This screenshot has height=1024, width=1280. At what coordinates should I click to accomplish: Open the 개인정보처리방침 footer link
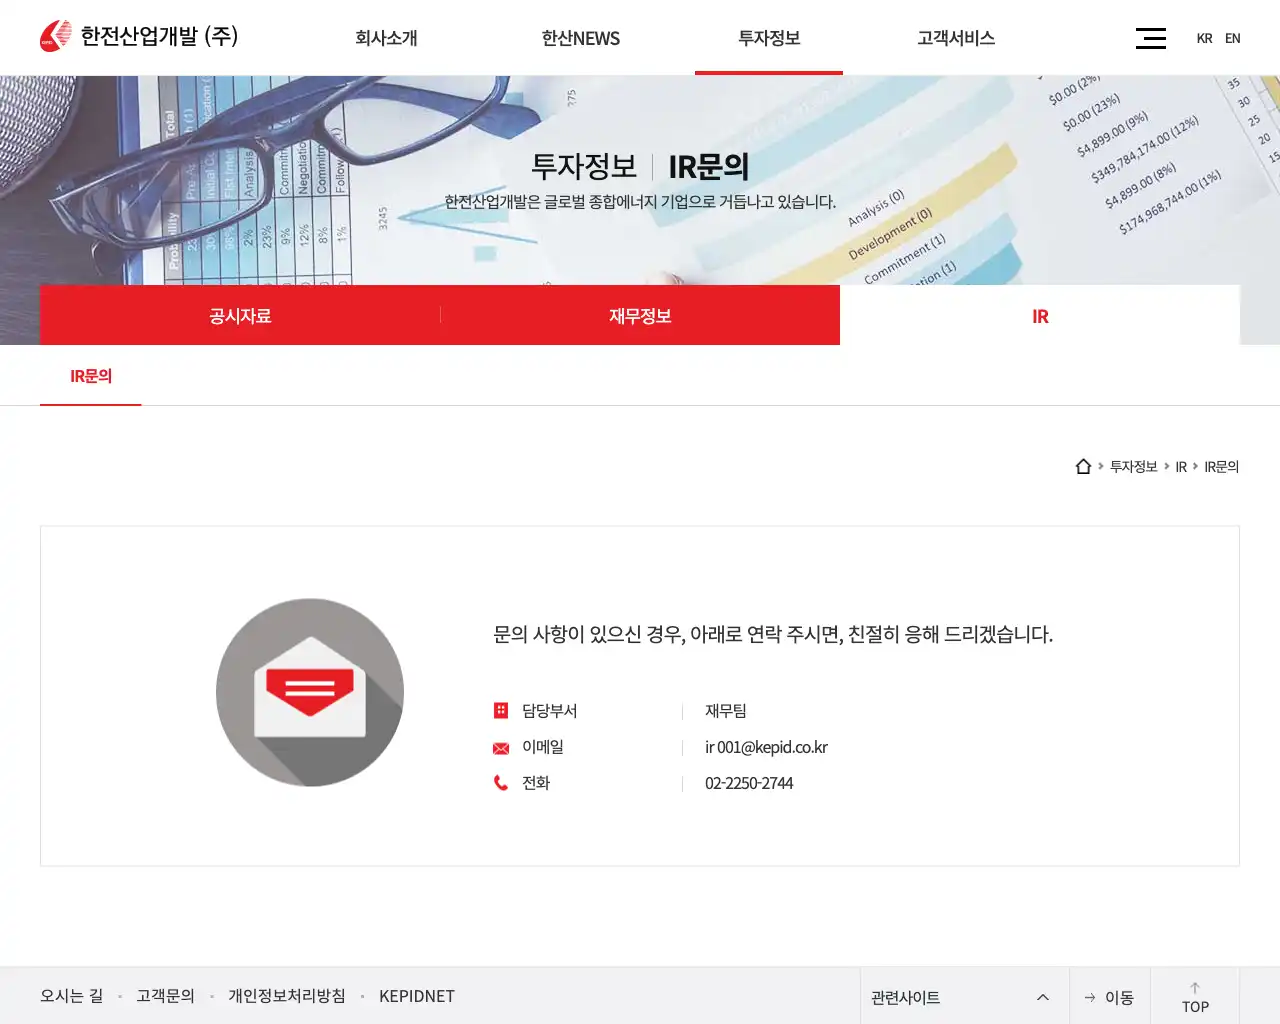pos(286,996)
